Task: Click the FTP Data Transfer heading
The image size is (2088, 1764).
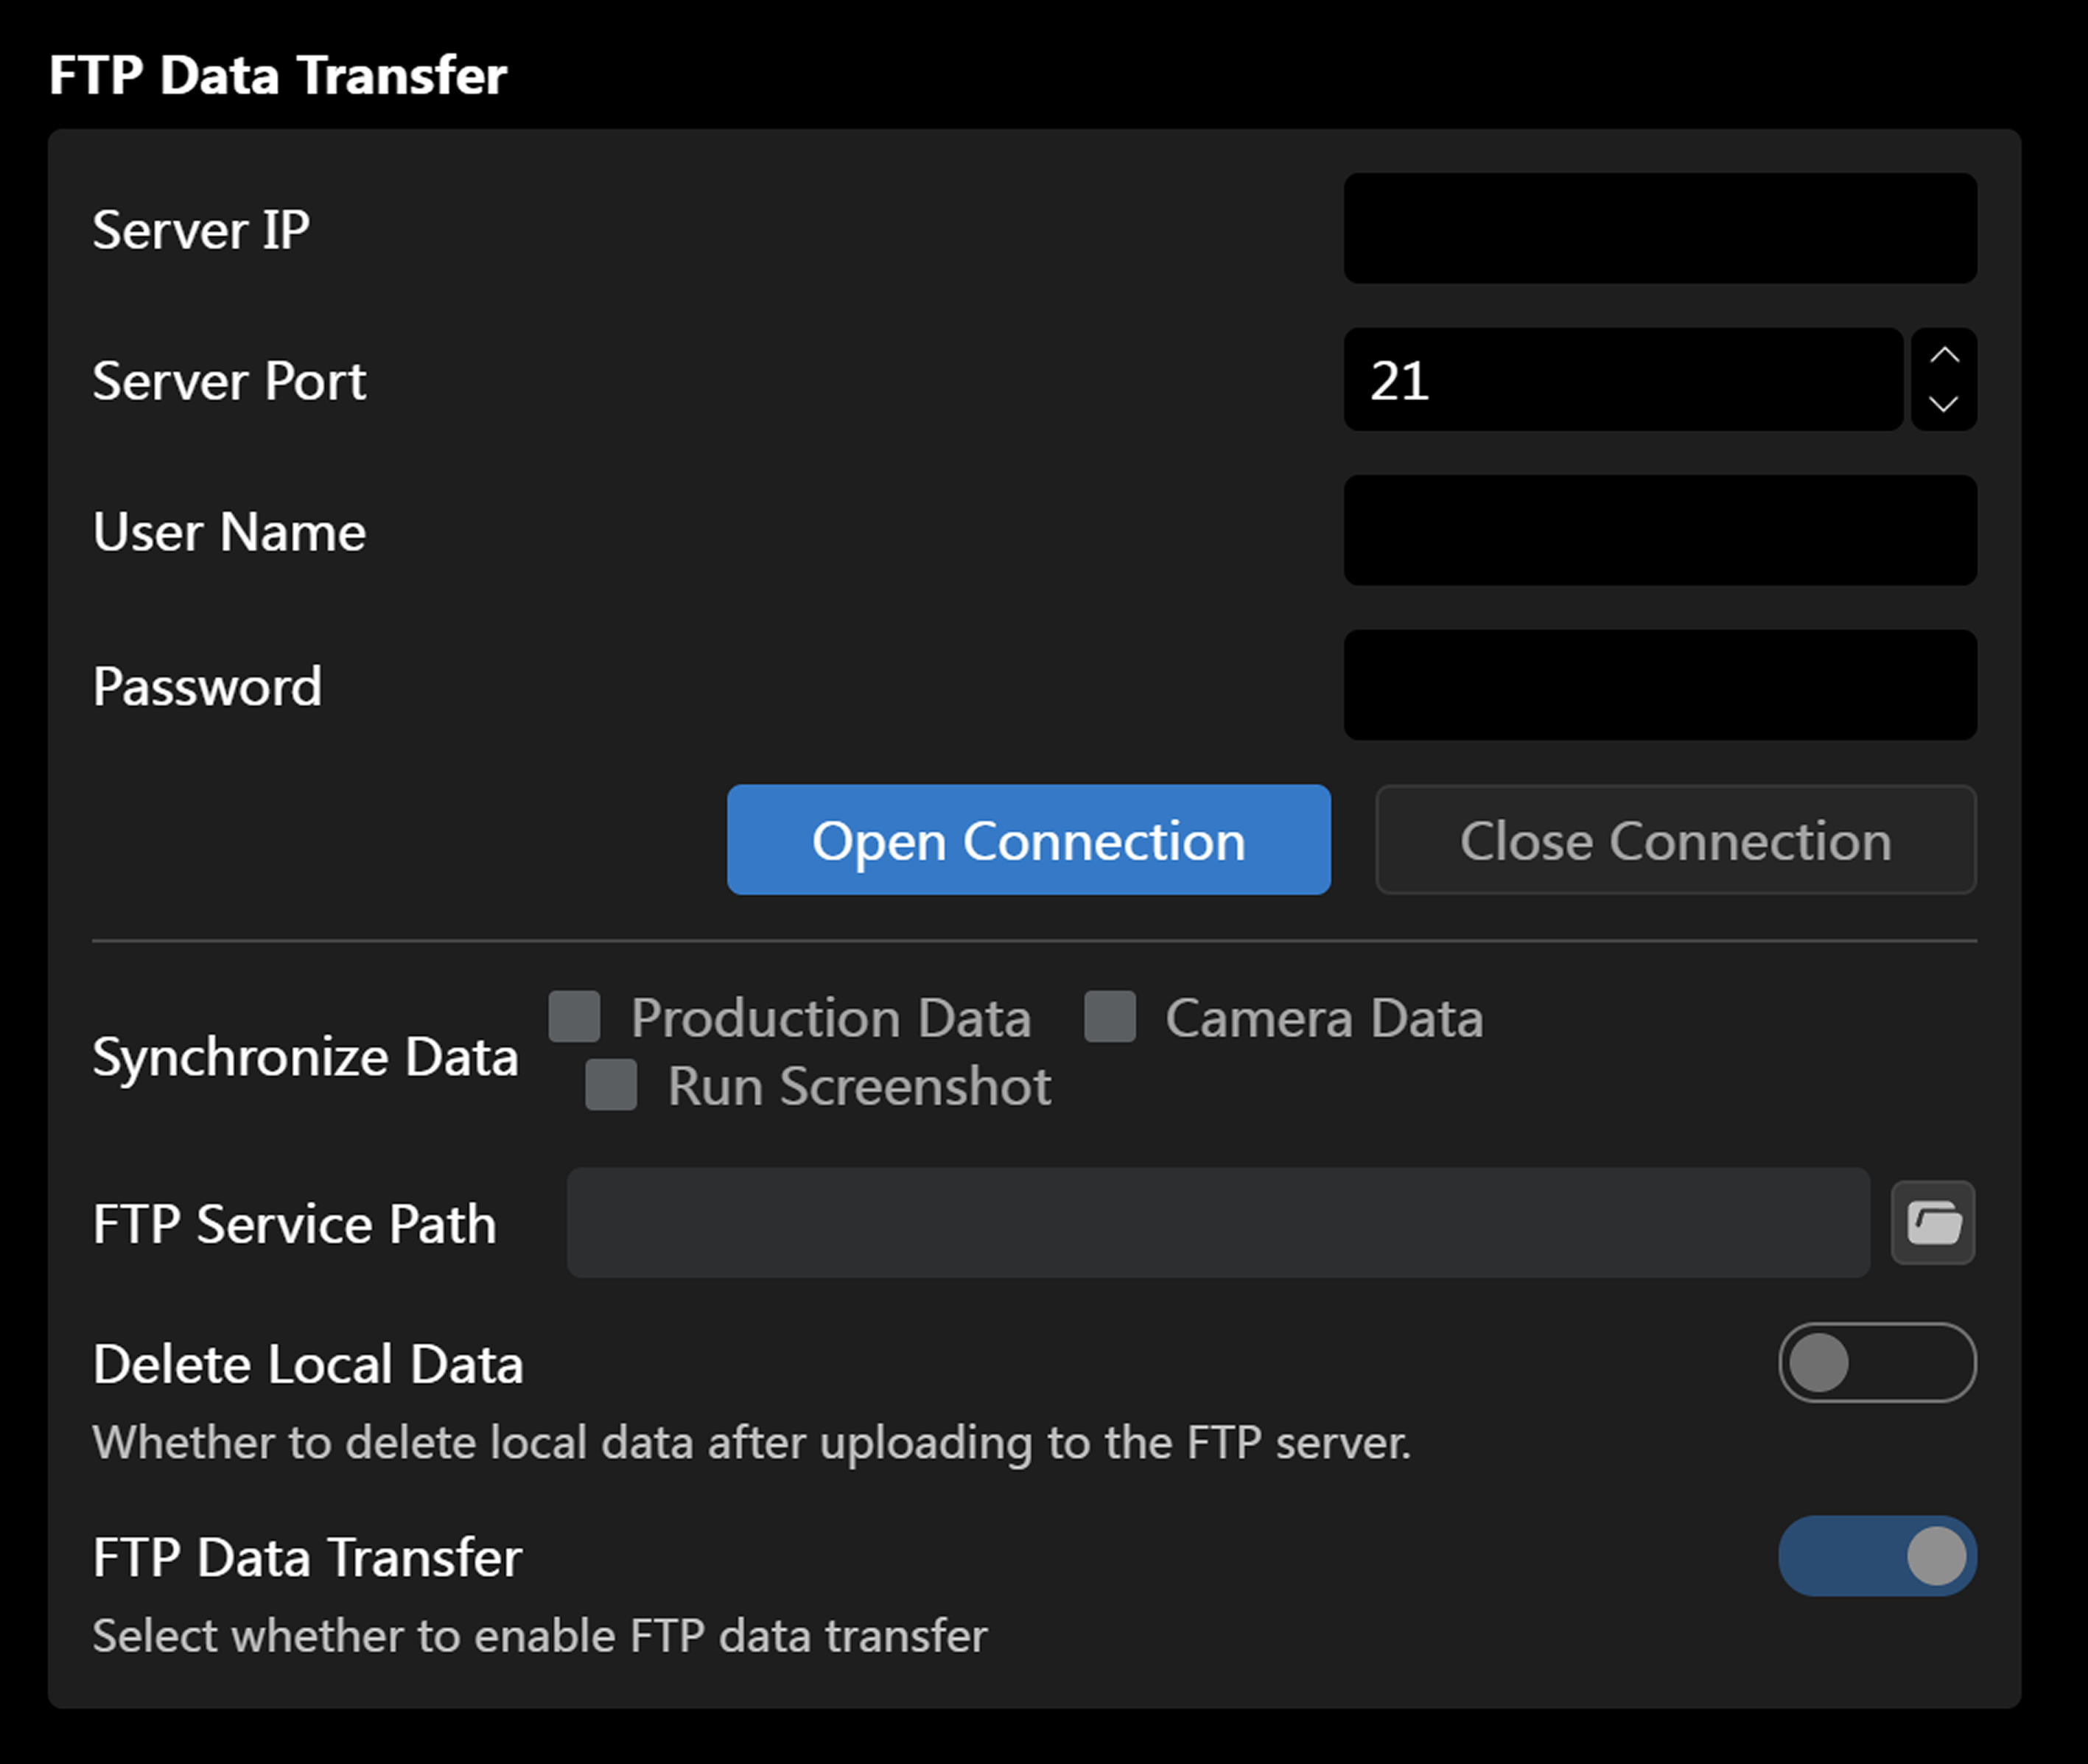Action: click(278, 75)
